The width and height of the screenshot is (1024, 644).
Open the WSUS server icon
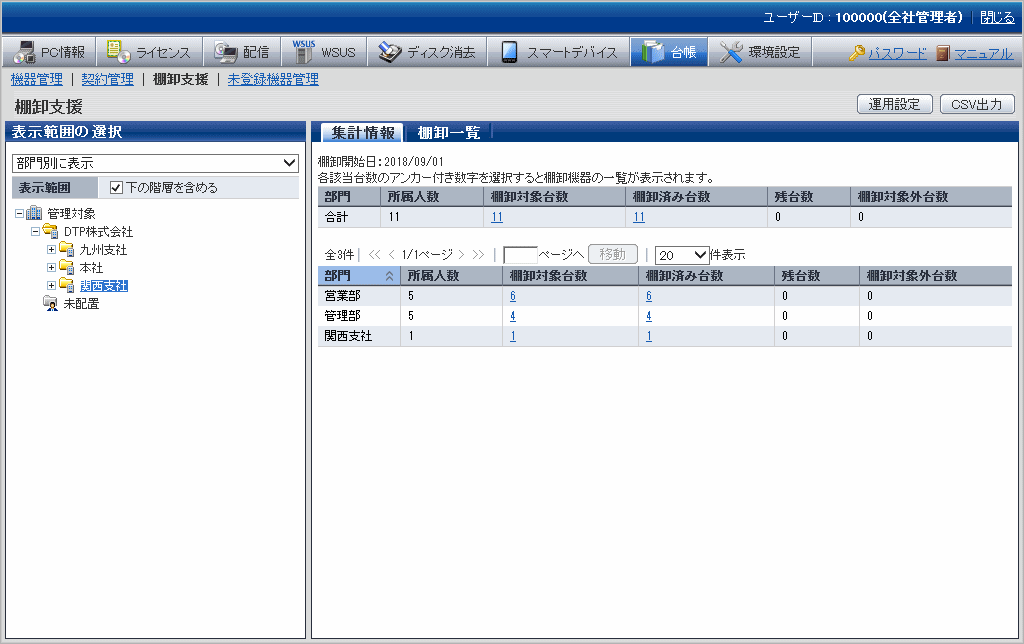click(x=303, y=52)
